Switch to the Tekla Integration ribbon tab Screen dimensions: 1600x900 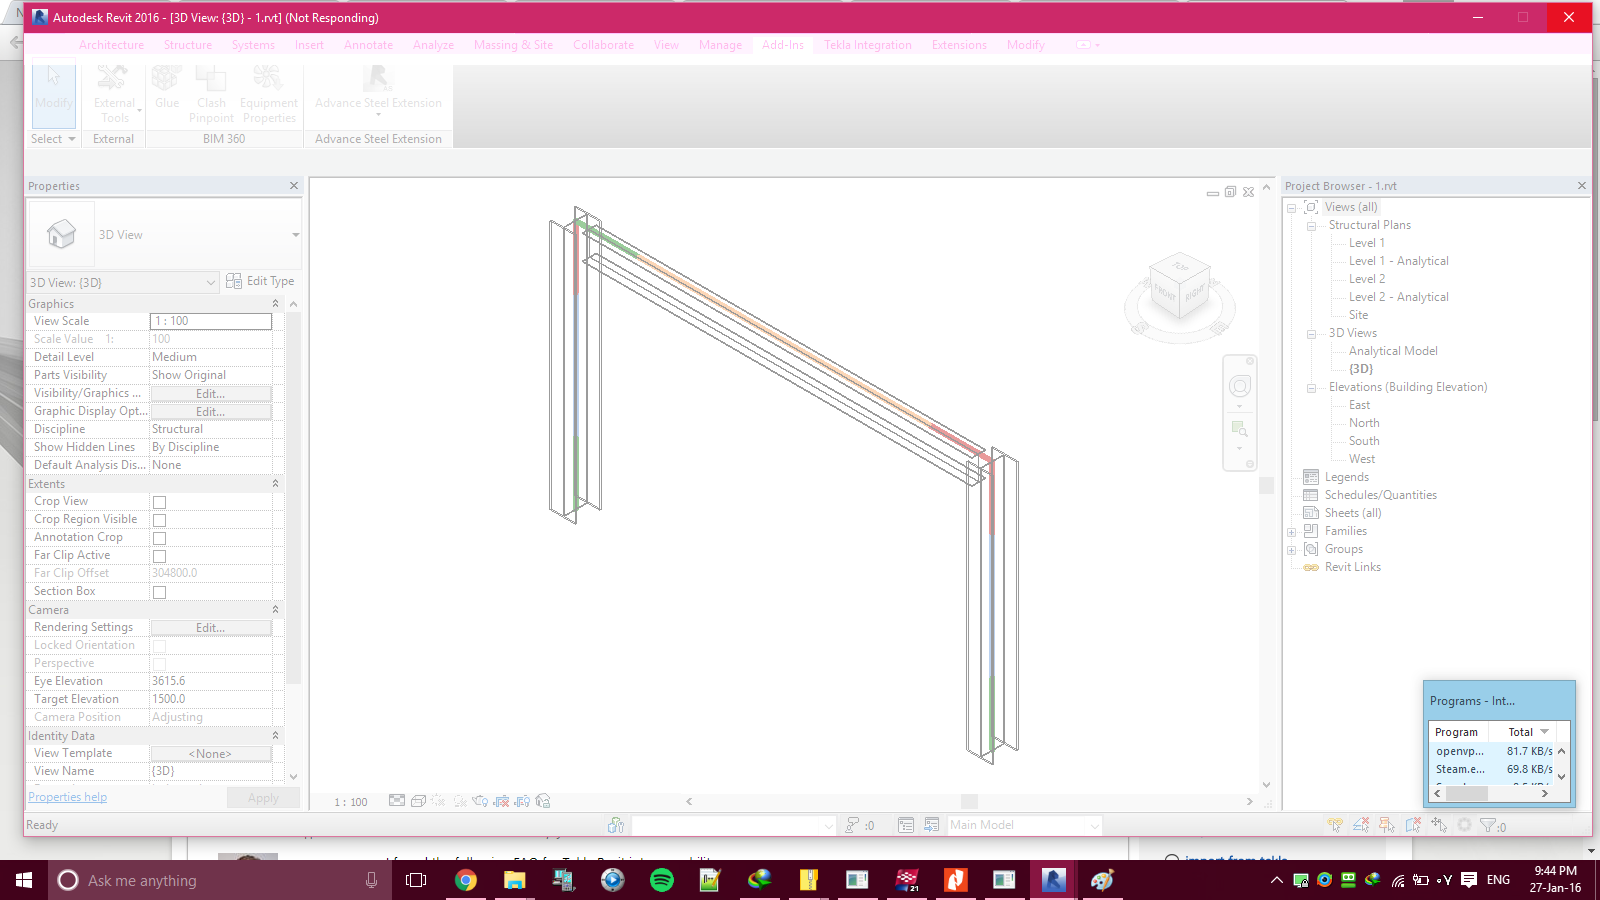click(x=866, y=45)
